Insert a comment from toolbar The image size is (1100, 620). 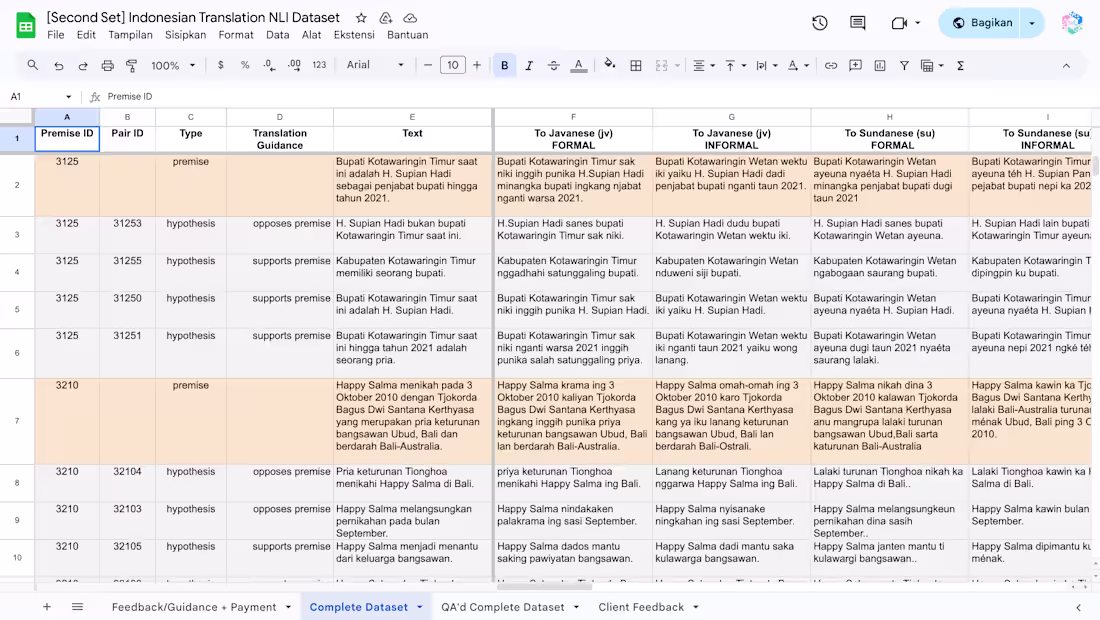point(855,65)
